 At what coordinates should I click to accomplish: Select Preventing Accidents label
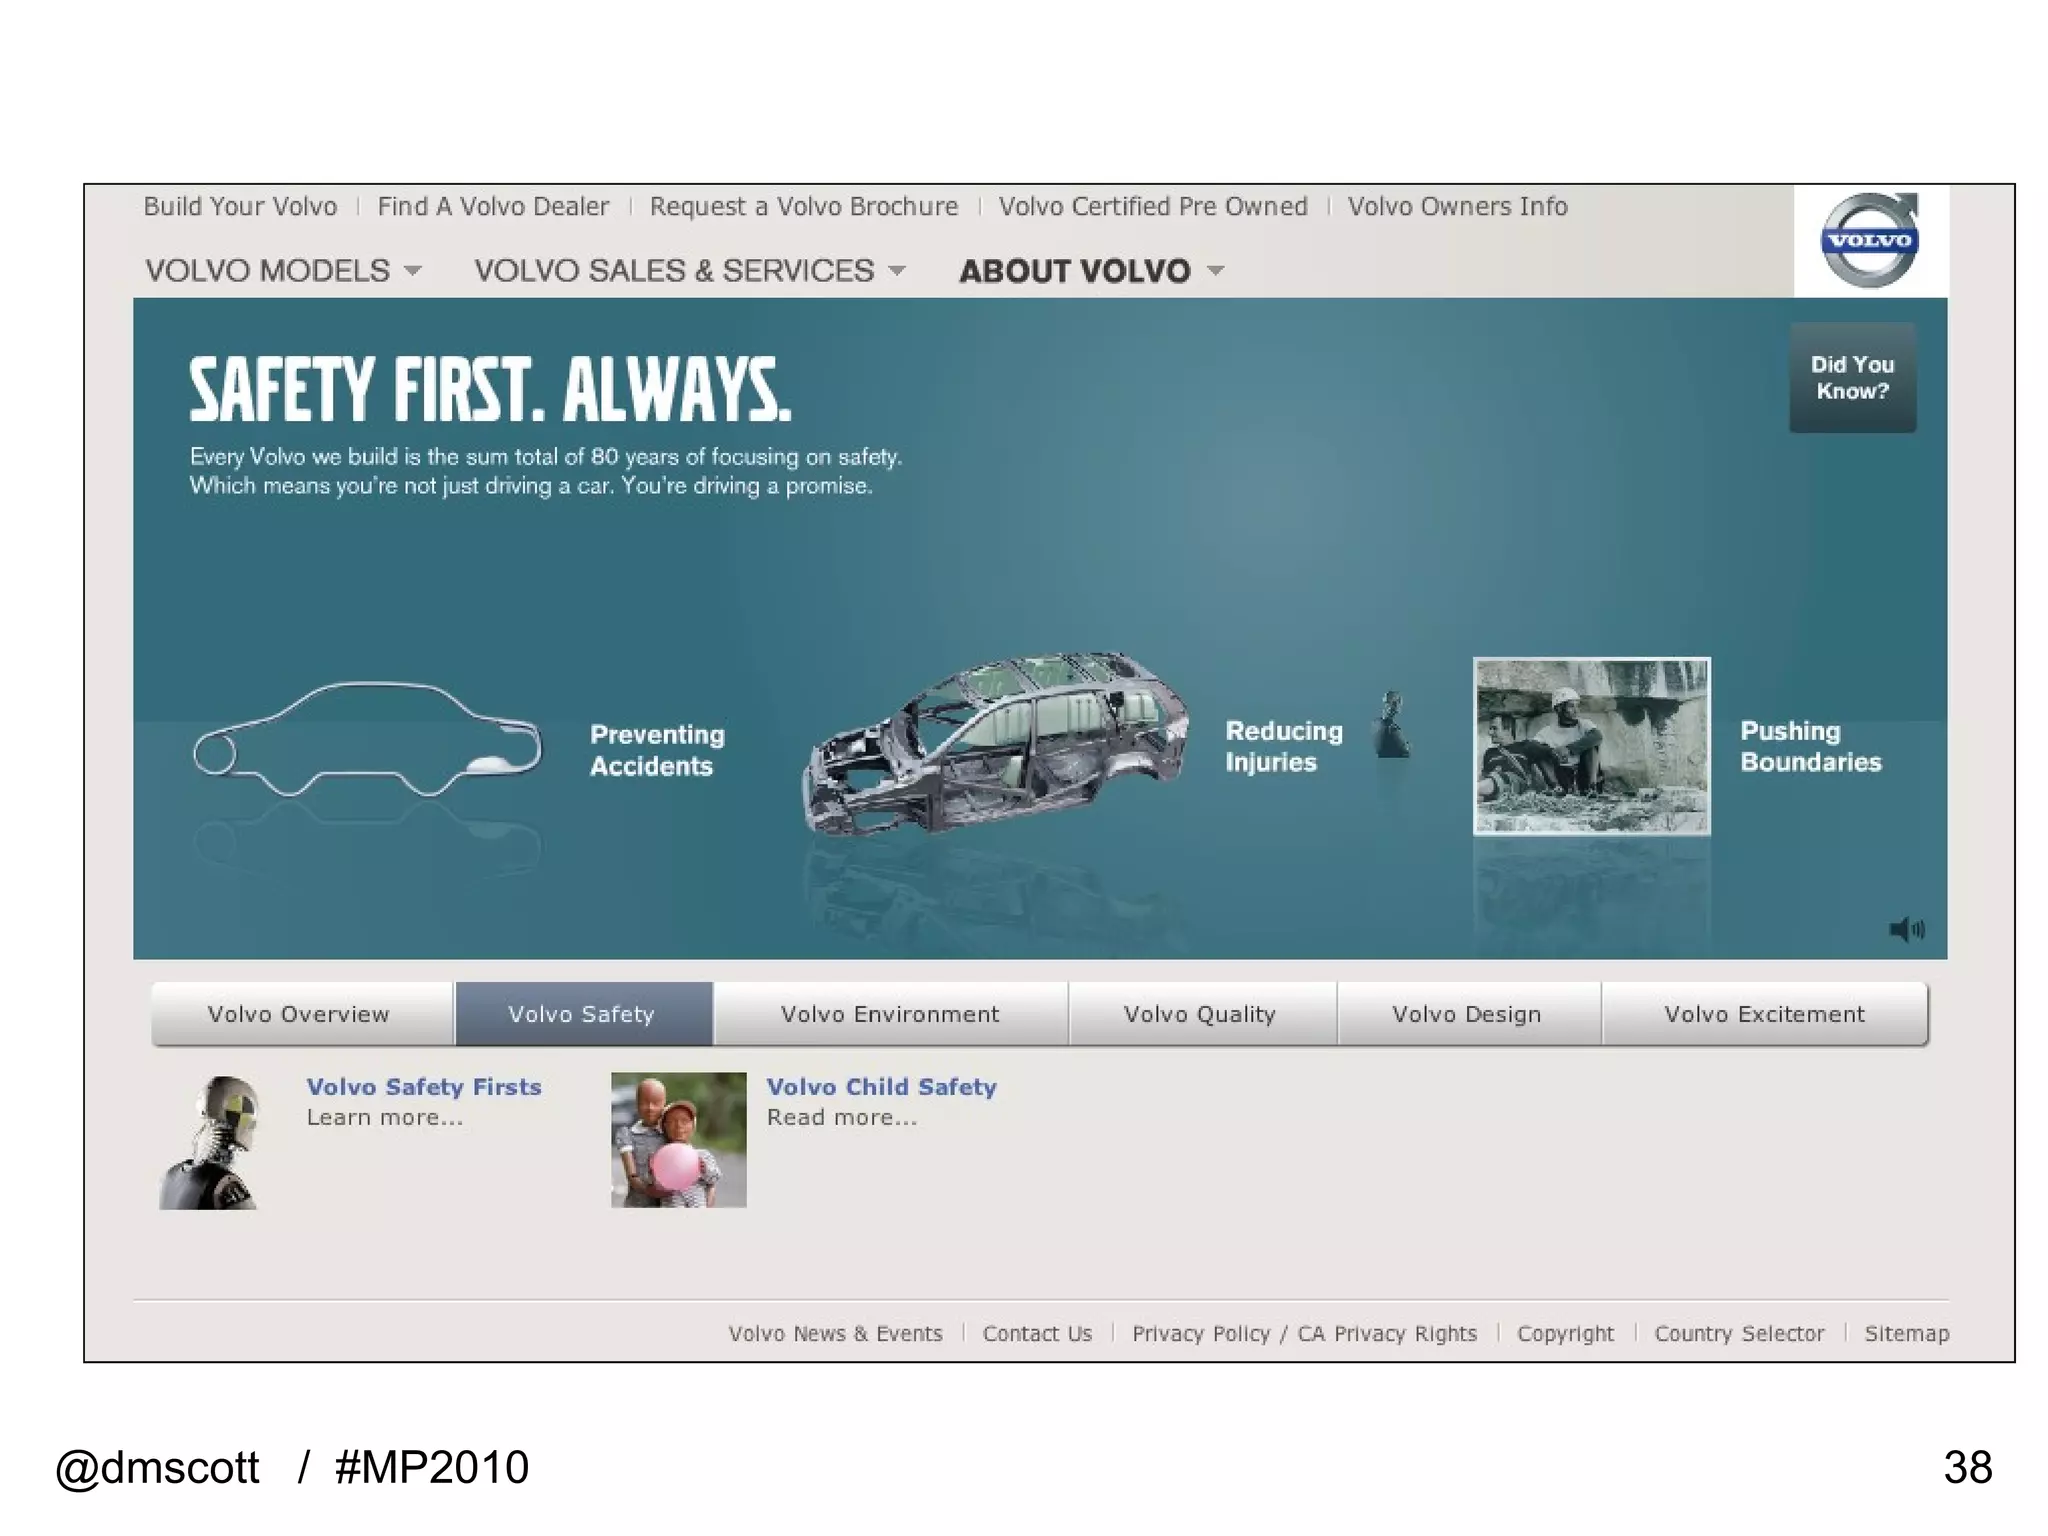pos(657,750)
